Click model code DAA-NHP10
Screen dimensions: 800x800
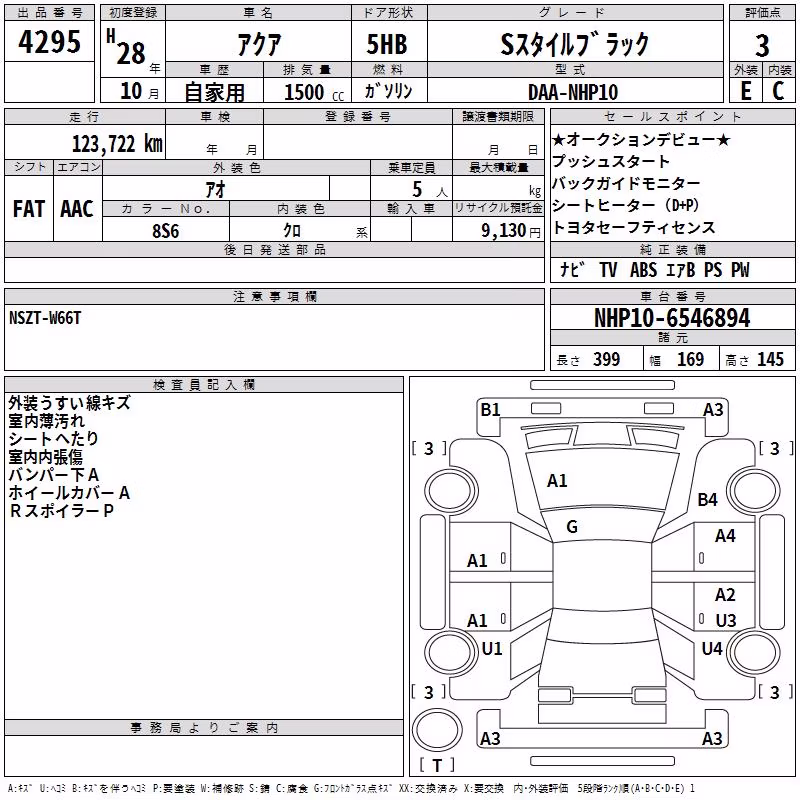coord(573,92)
